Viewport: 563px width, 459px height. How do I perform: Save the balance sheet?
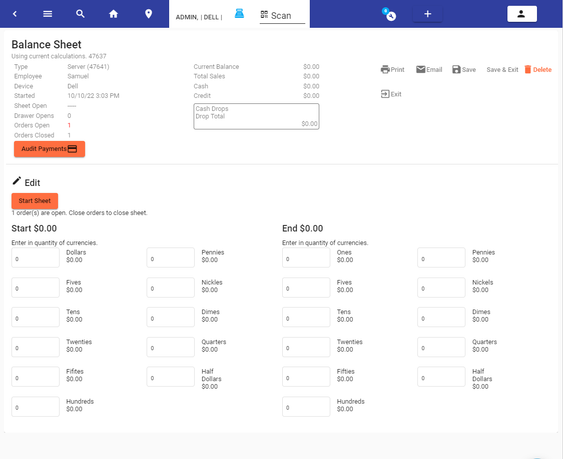pos(464,70)
